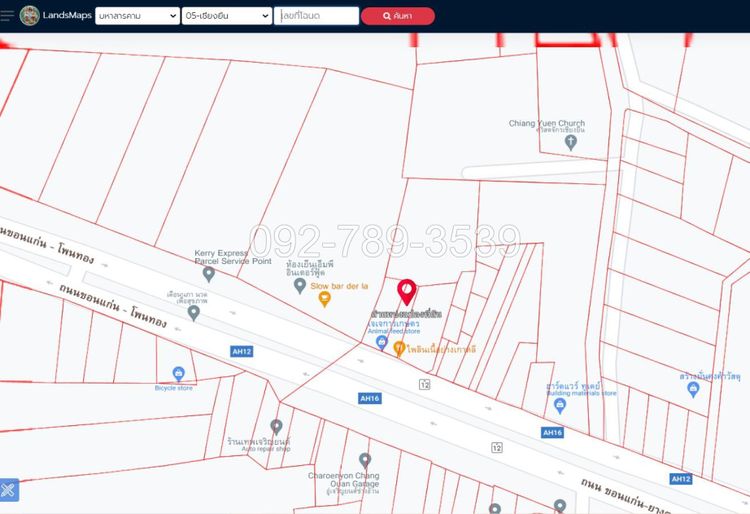Click the LandsMaps title text
Screen dimensions: 750x514
coord(67,15)
